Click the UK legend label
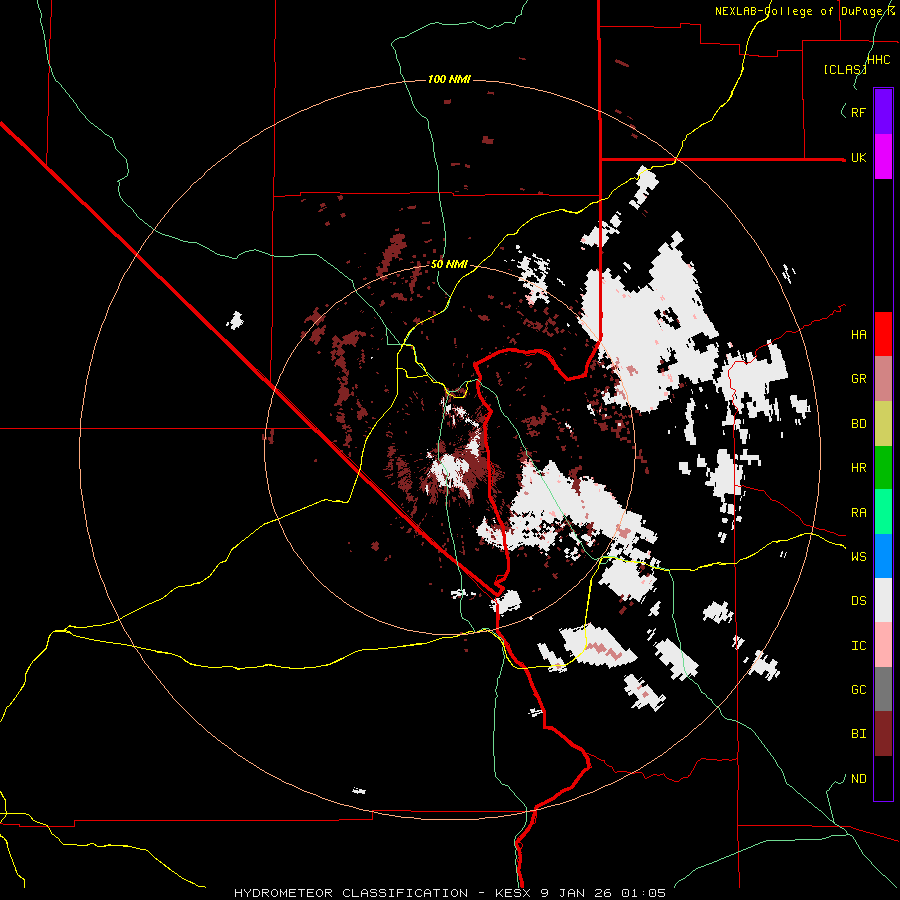This screenshot has width=900, height=900. coord(858,158)
